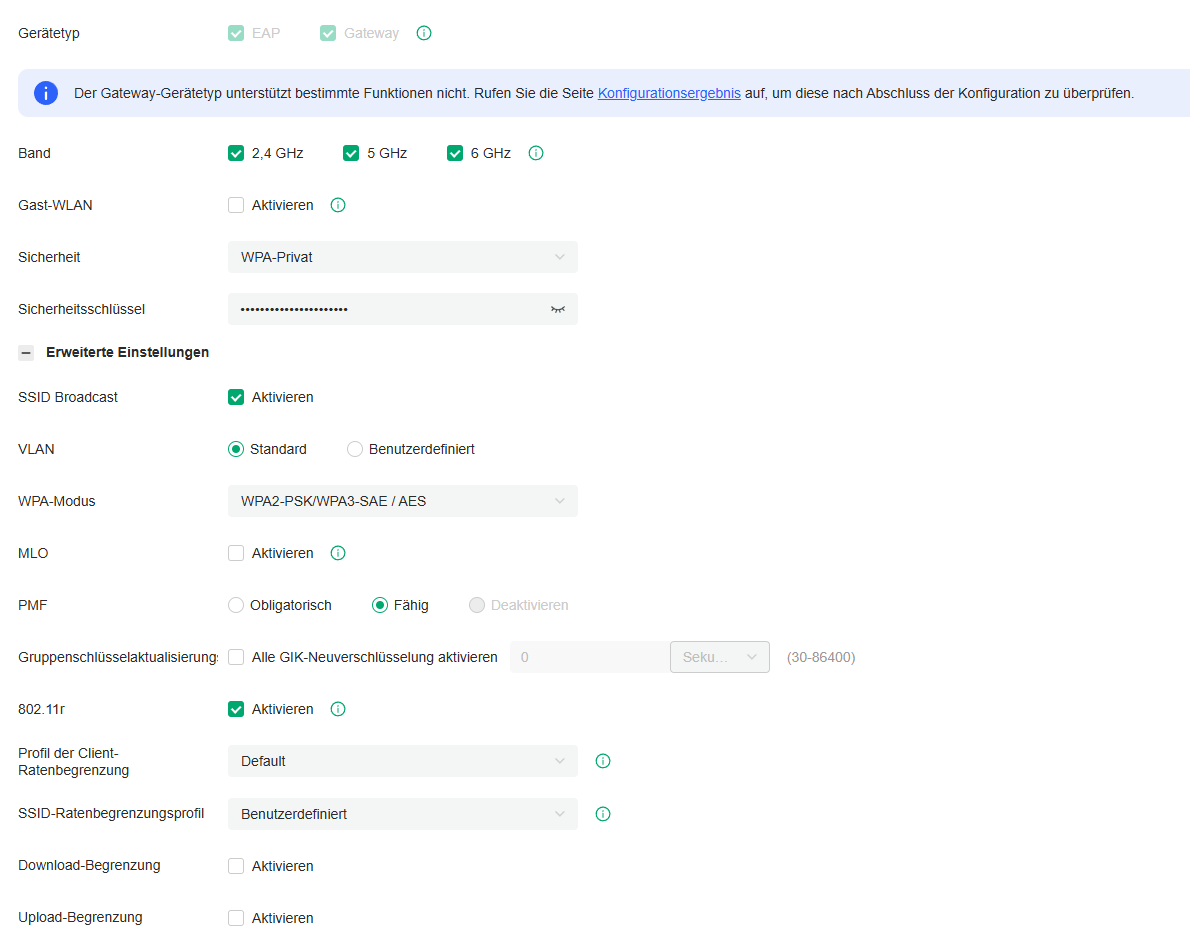
Task: Enable the Download-Begrenzung option
Action: point(236,866)
